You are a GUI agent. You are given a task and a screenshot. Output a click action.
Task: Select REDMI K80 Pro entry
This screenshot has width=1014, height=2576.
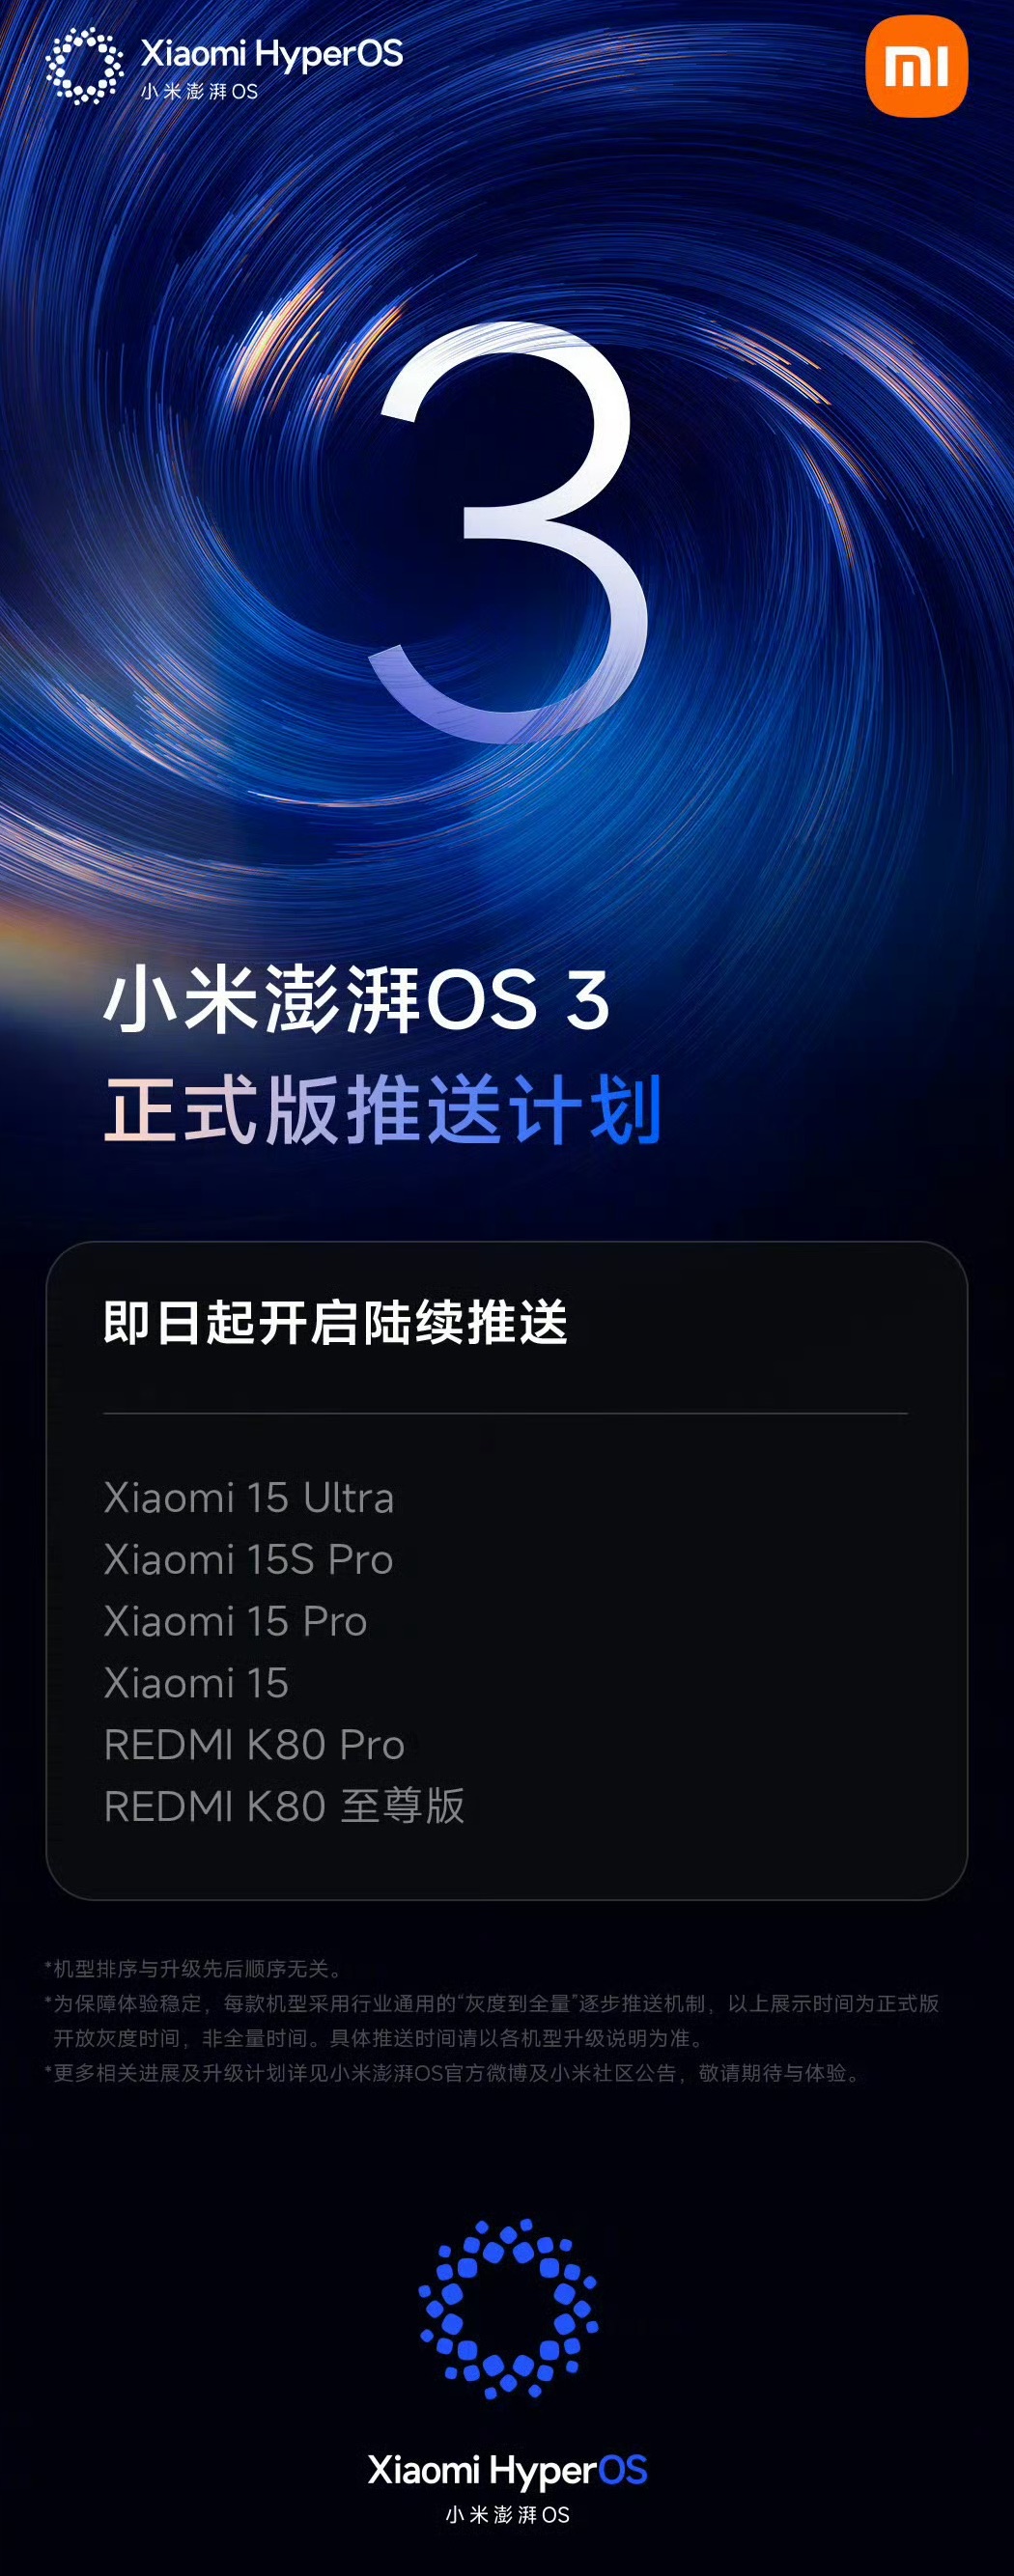(255, 1745)
